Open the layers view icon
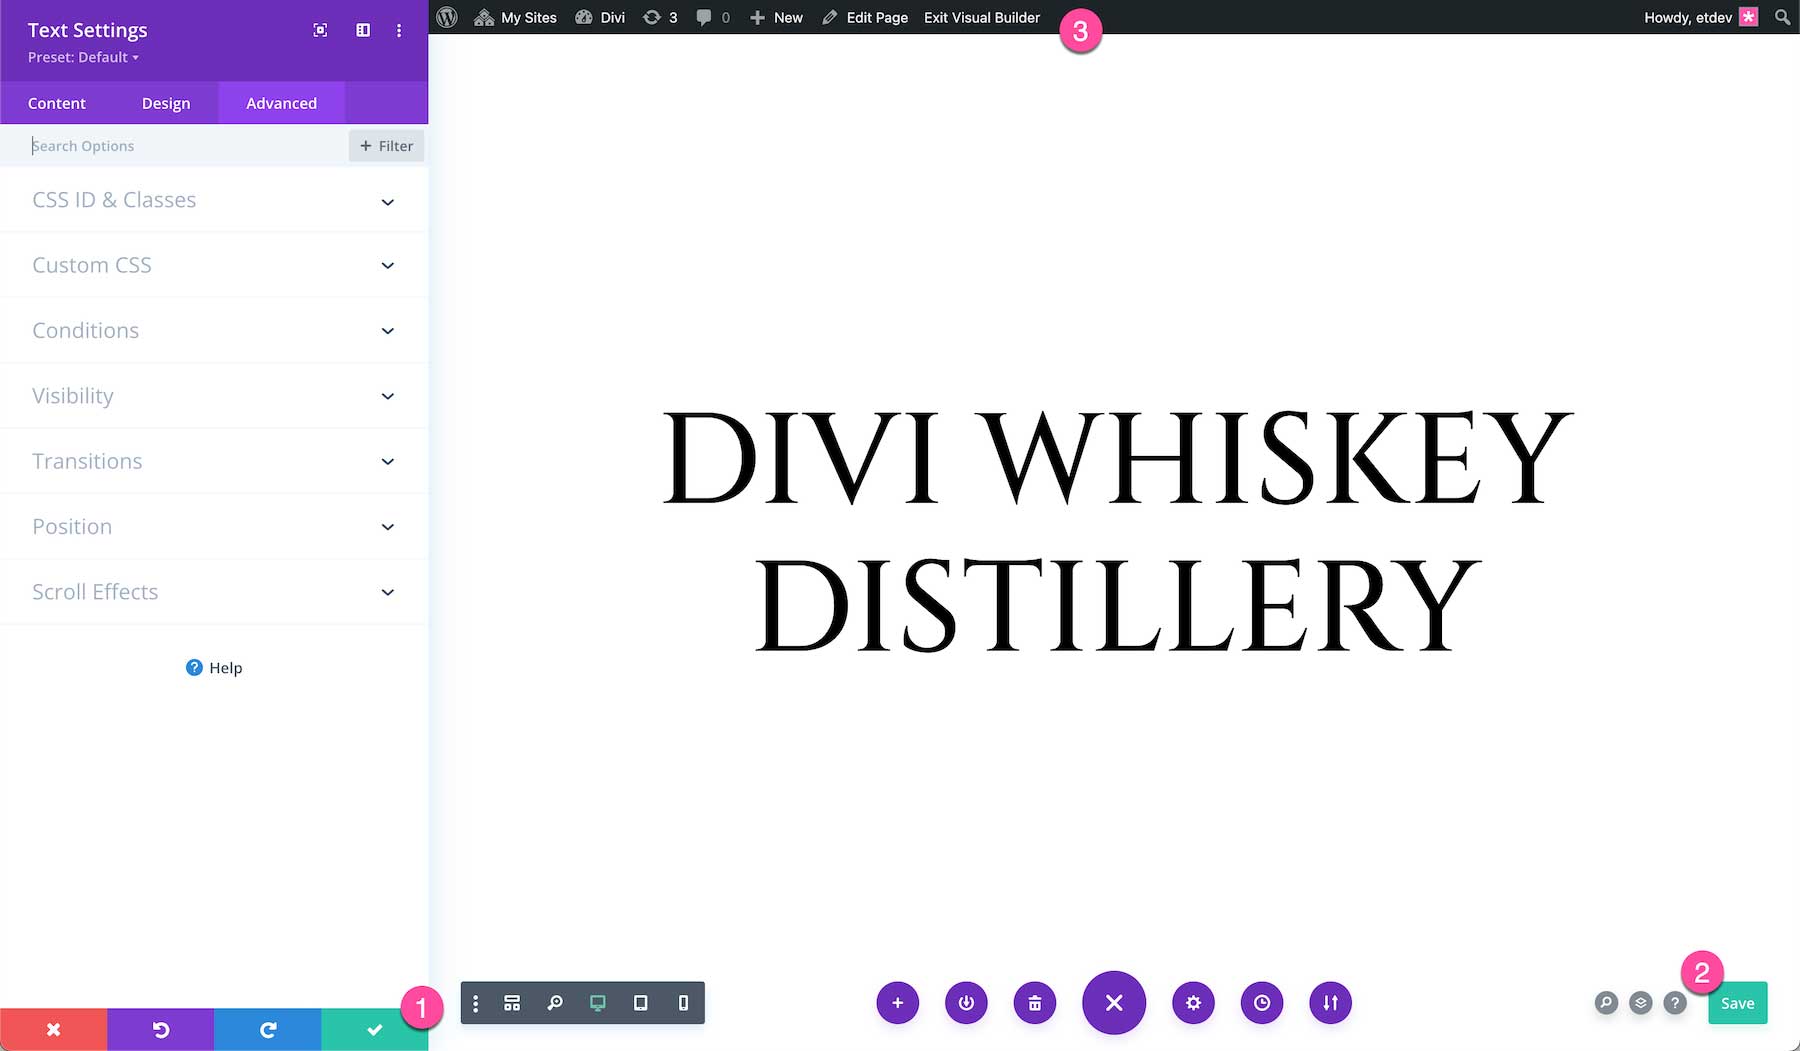This screenshot has height=1051, width=1800. pos(1641,1003)
